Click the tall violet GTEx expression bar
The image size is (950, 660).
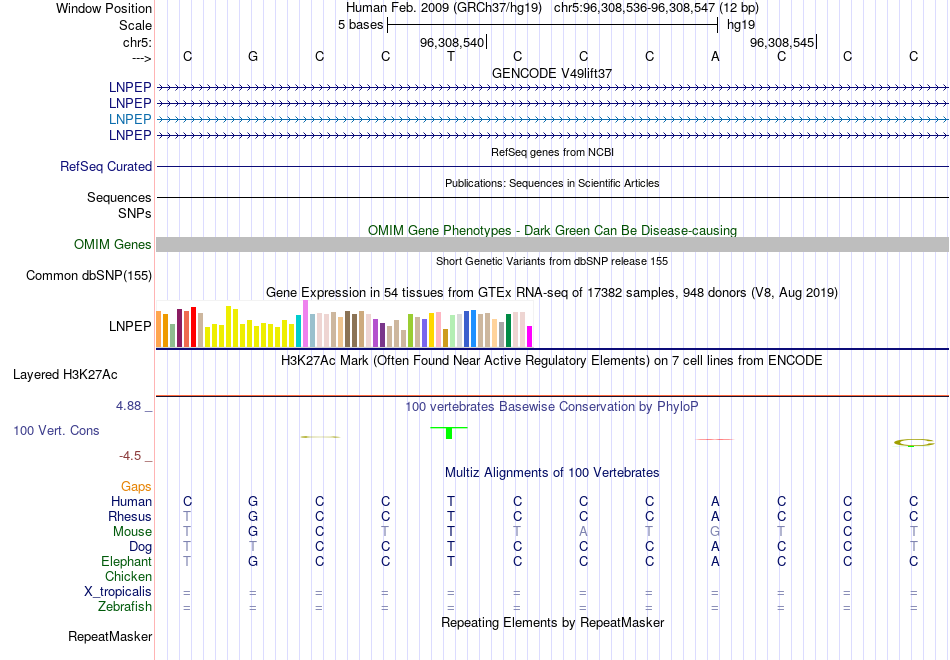coord(305,324)
